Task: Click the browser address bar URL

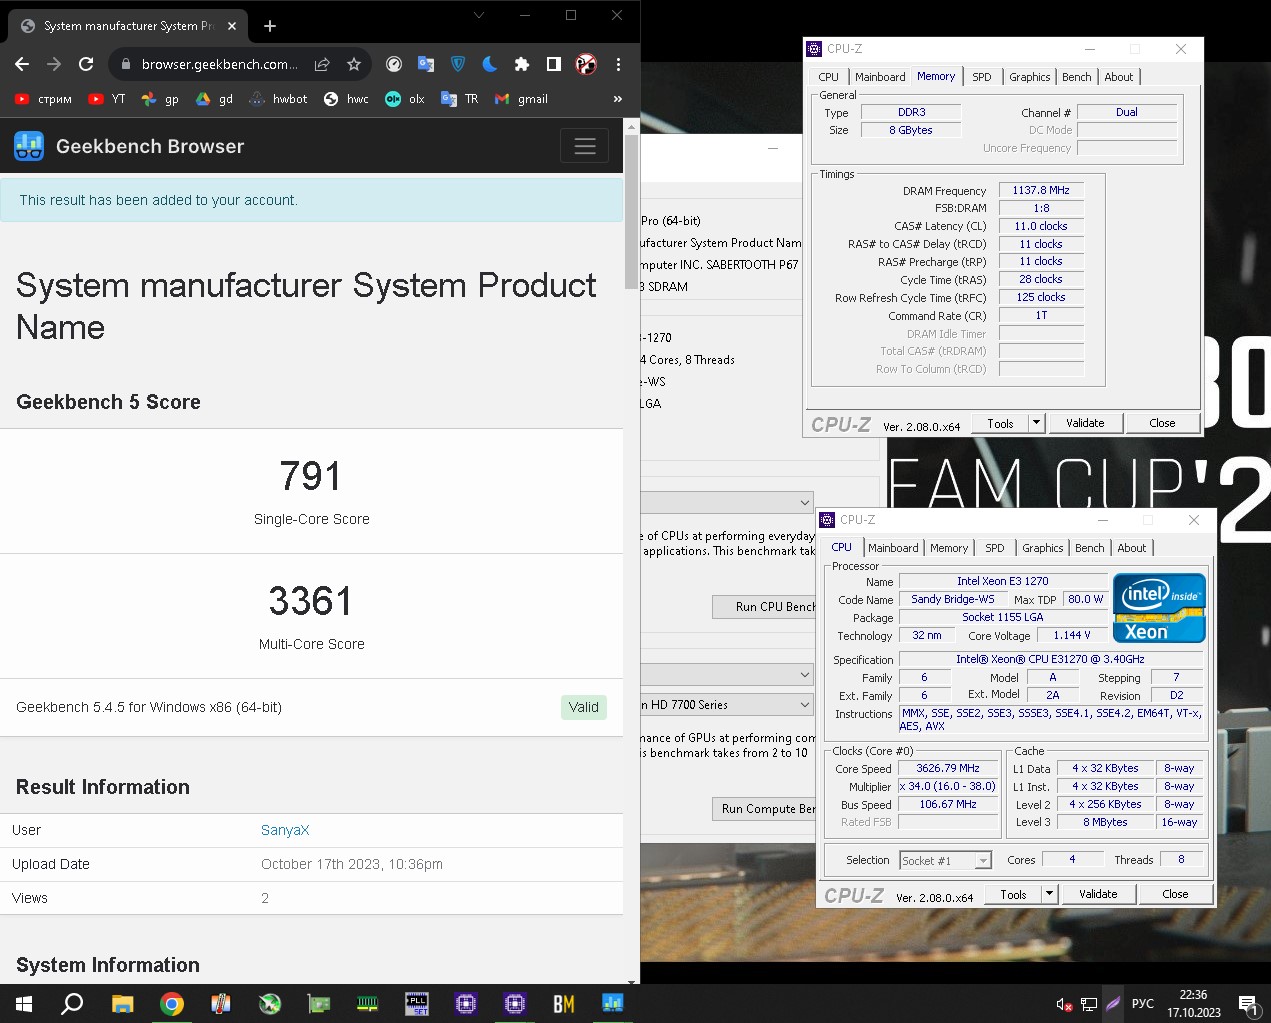Action: coord(219,64)
